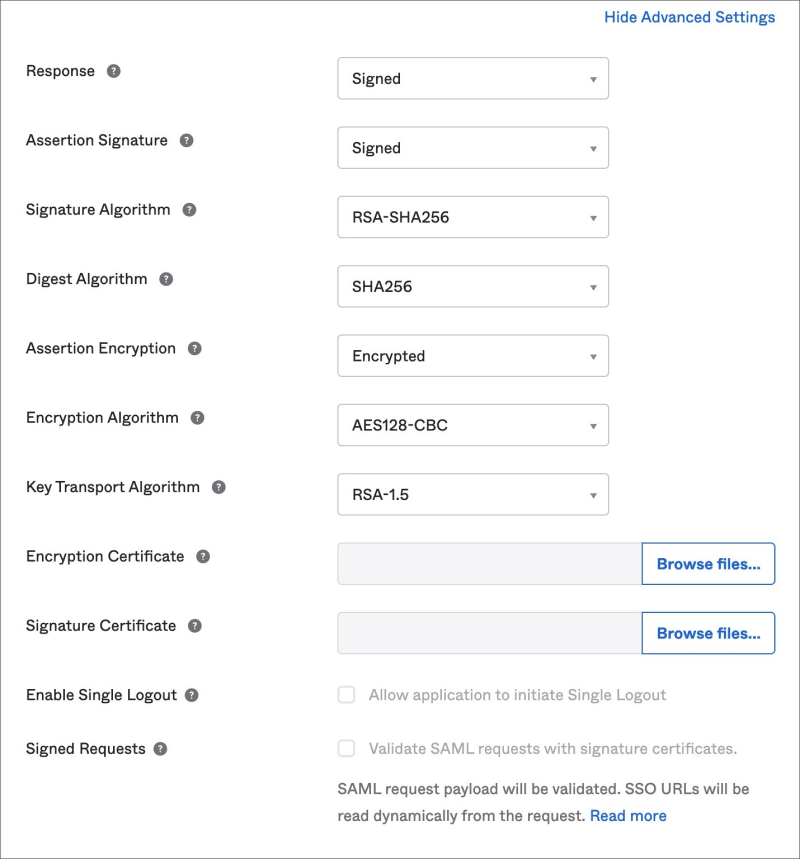This screenshot has width=800, height=859.
Task: Click Hide Advanced Settings link
Action: tap(689, 17)
